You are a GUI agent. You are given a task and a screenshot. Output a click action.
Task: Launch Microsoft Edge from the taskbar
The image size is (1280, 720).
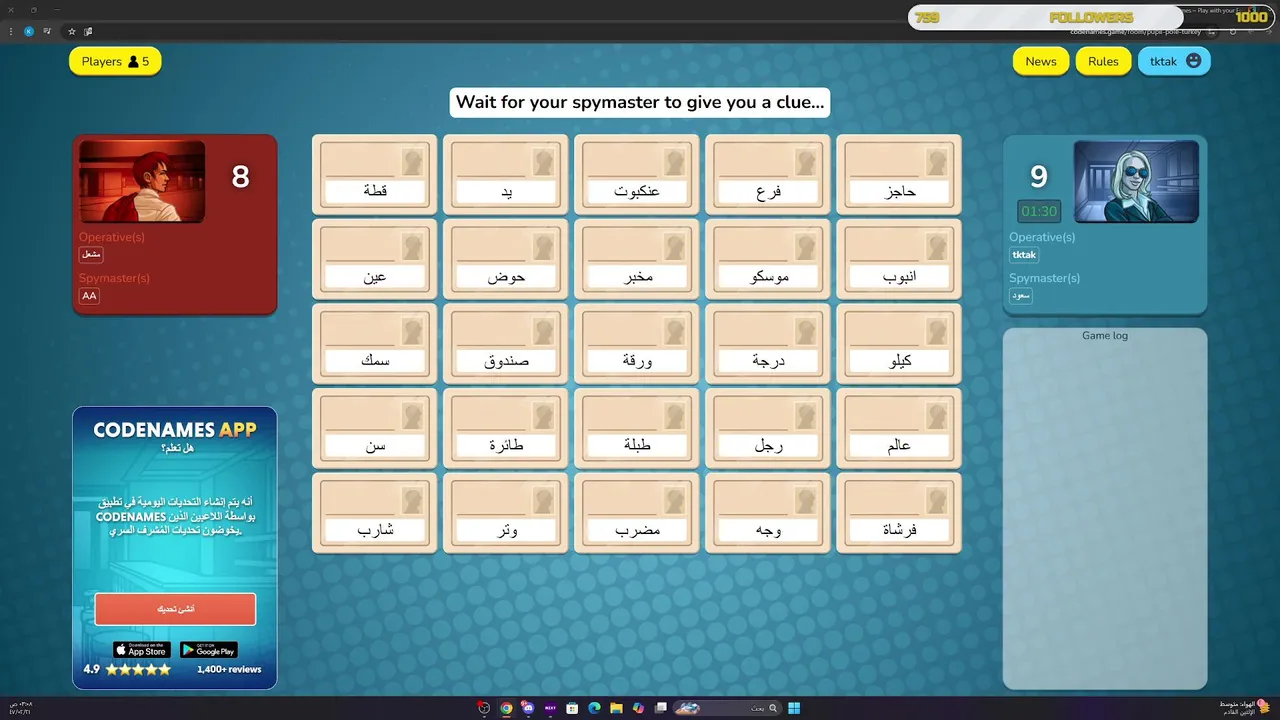click(x=594, y=708)
